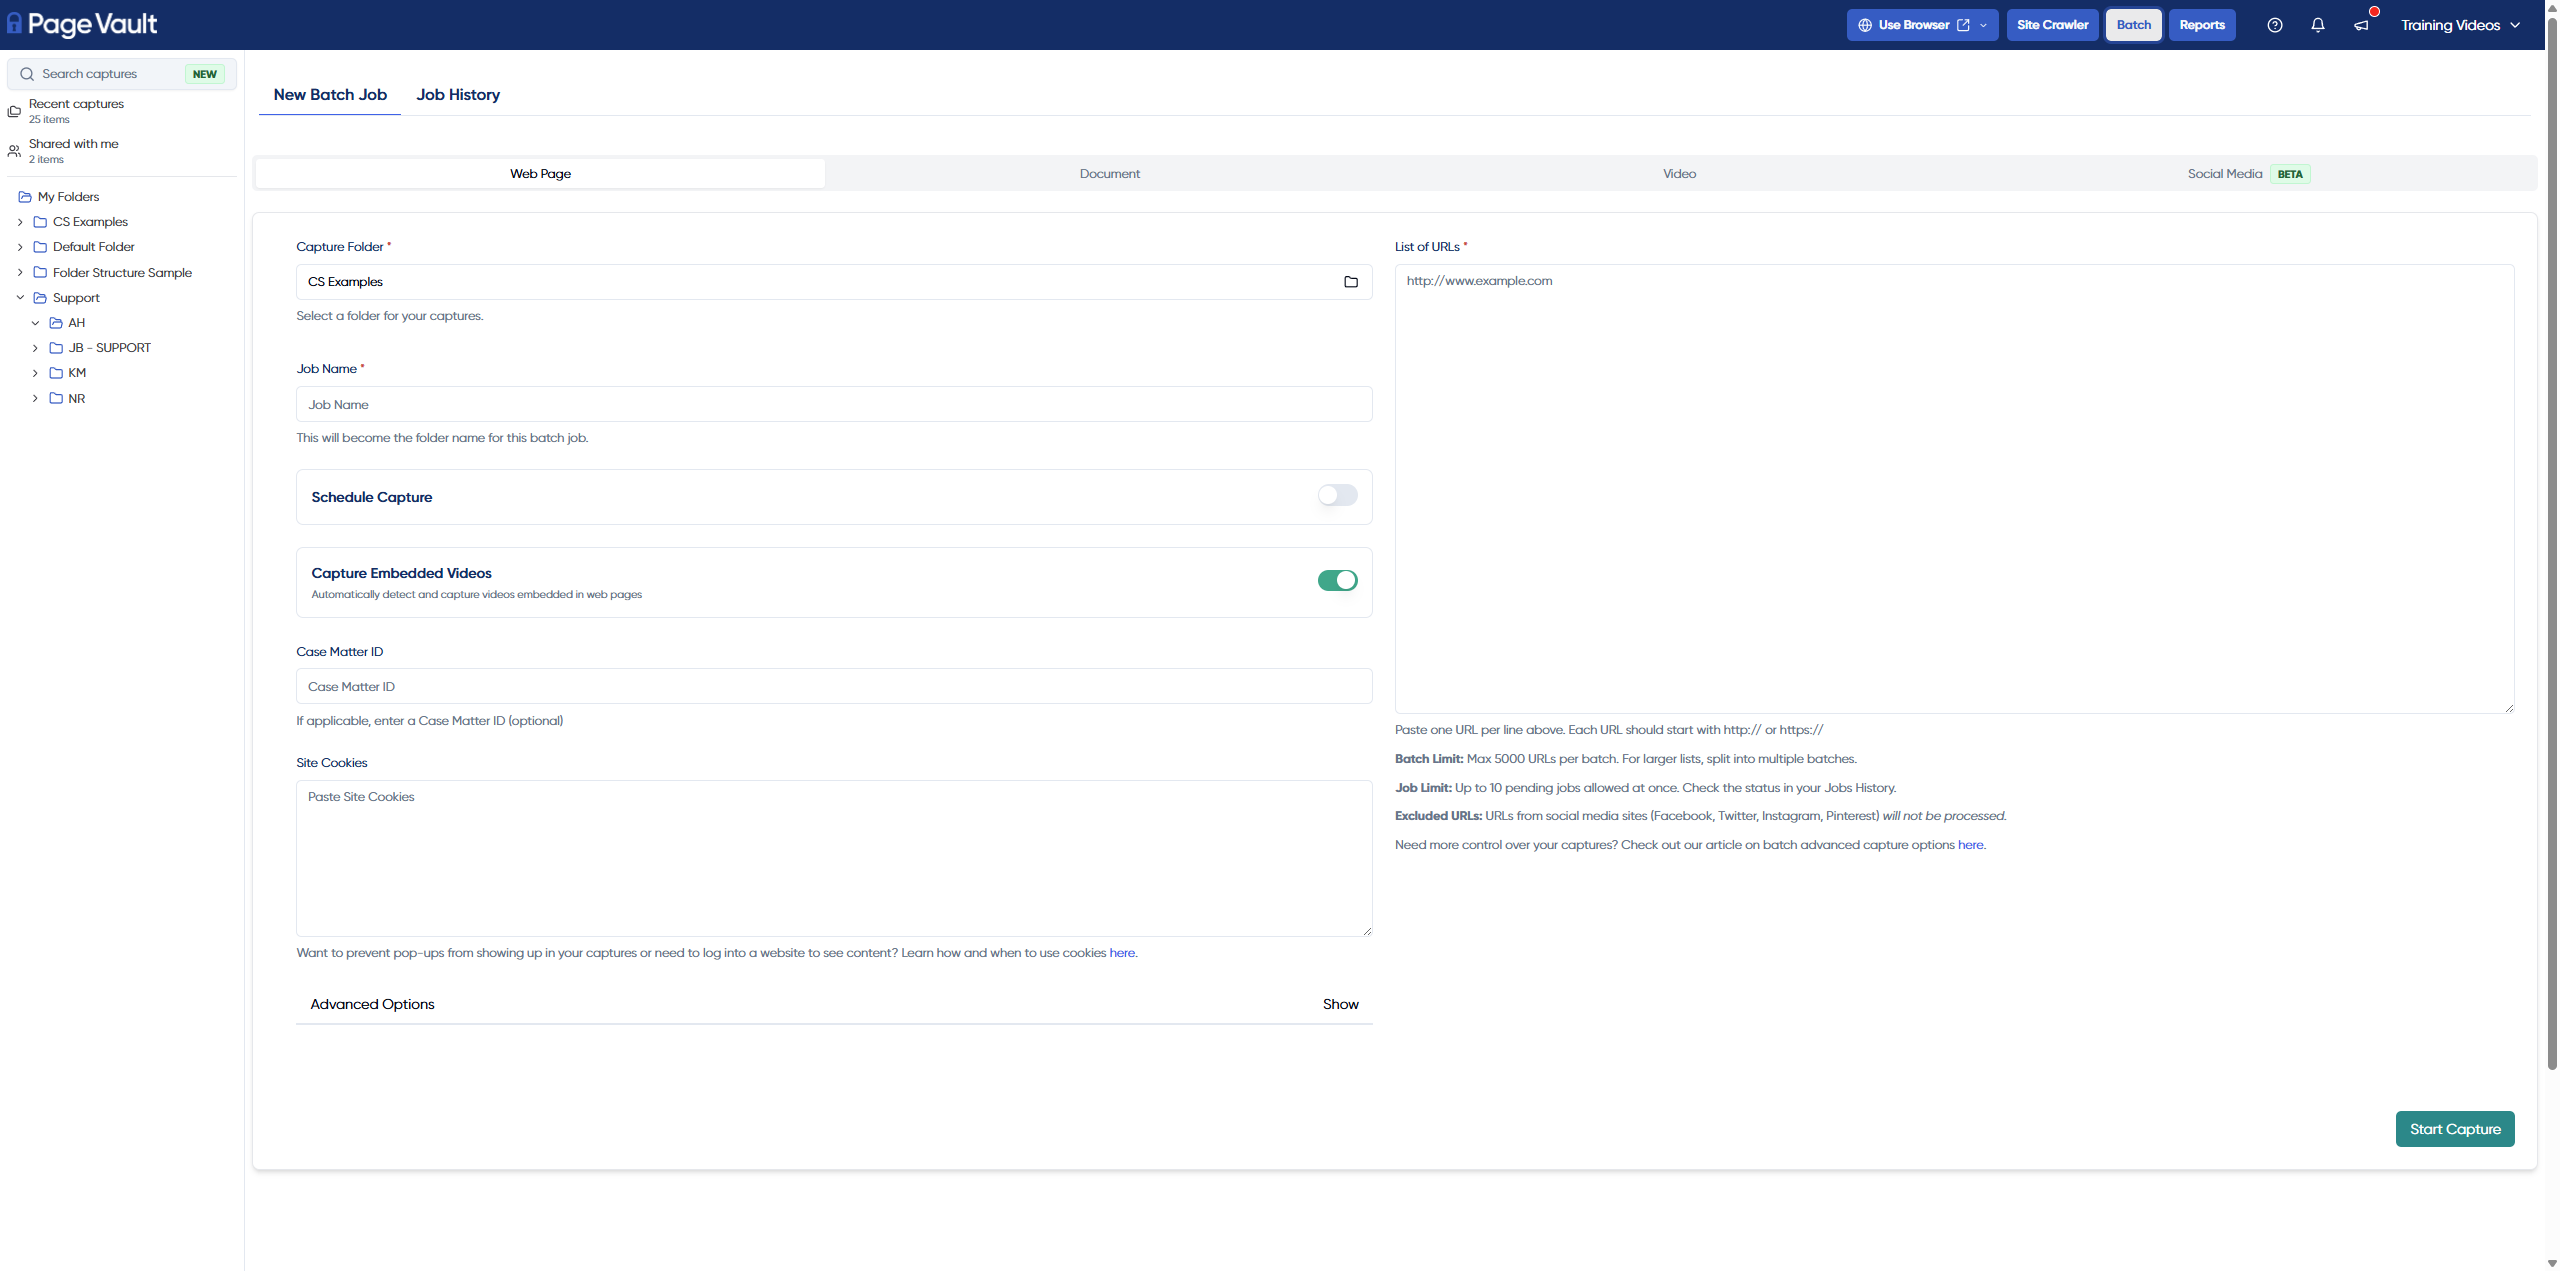The width and height of the screenshot is (2560, 1271).
Task: Show the Advanced Options section
Action: point(1340,1004)
